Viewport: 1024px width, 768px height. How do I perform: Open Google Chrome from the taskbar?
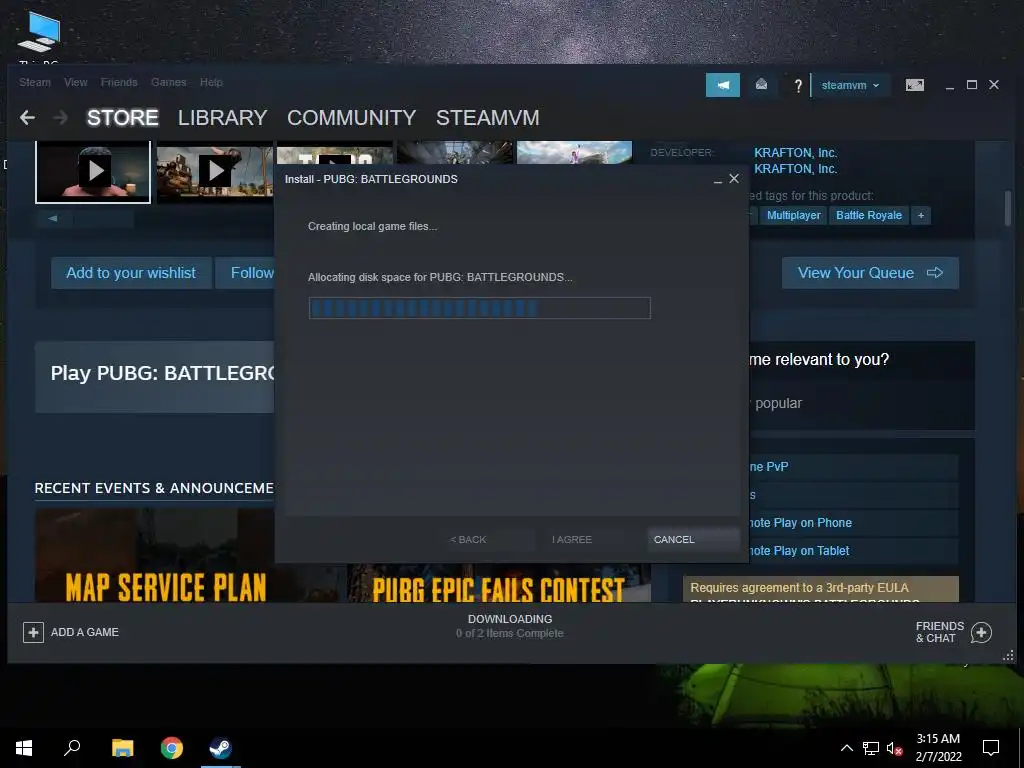(172, 748)
